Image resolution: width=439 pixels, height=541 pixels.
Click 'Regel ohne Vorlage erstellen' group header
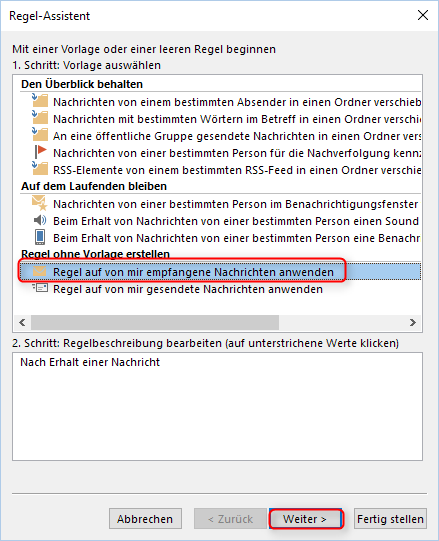(x=95, y=254)
